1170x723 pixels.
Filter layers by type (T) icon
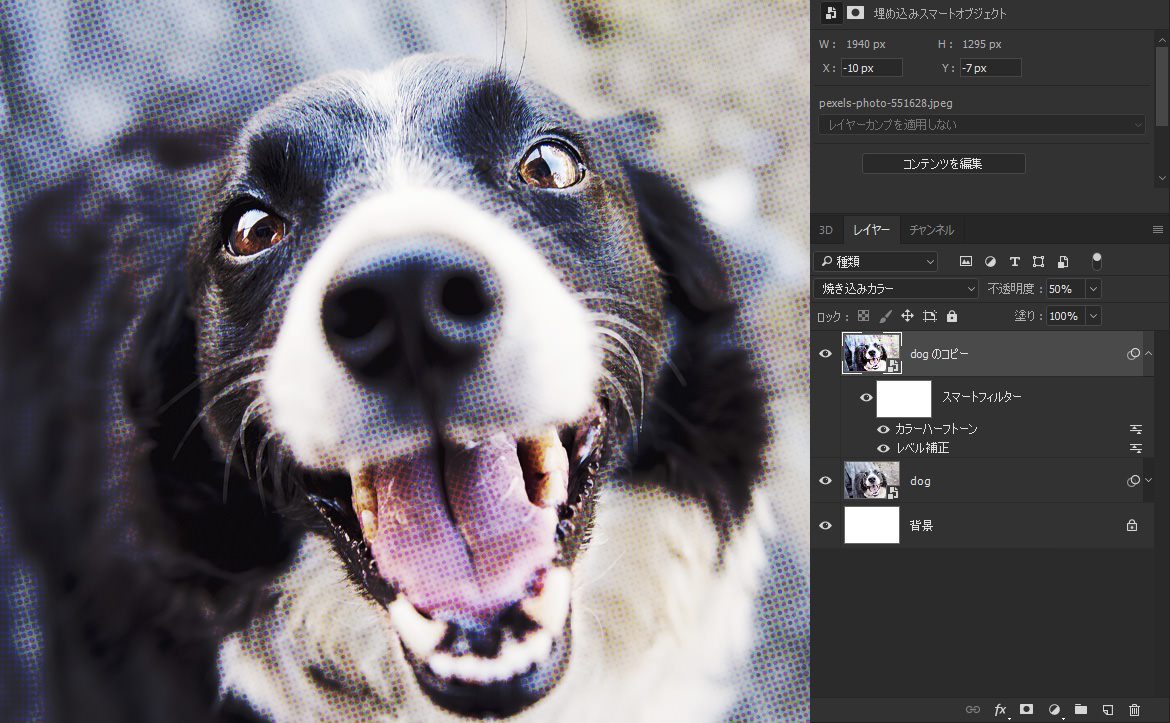1014,261
